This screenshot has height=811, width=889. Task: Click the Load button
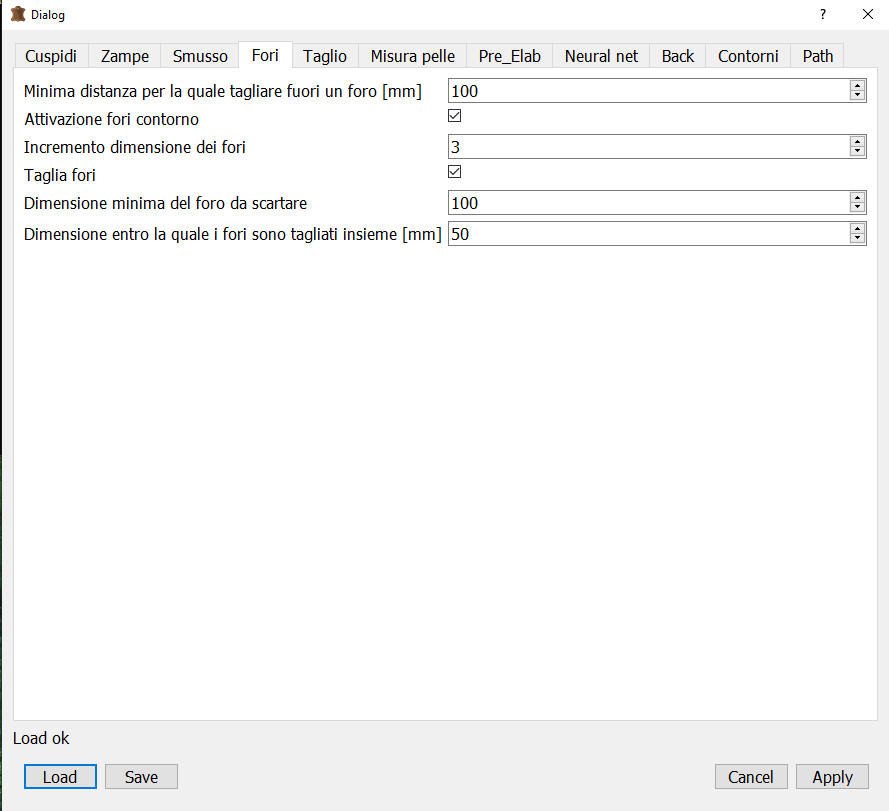pyautogui.click(x=60, y=777)
